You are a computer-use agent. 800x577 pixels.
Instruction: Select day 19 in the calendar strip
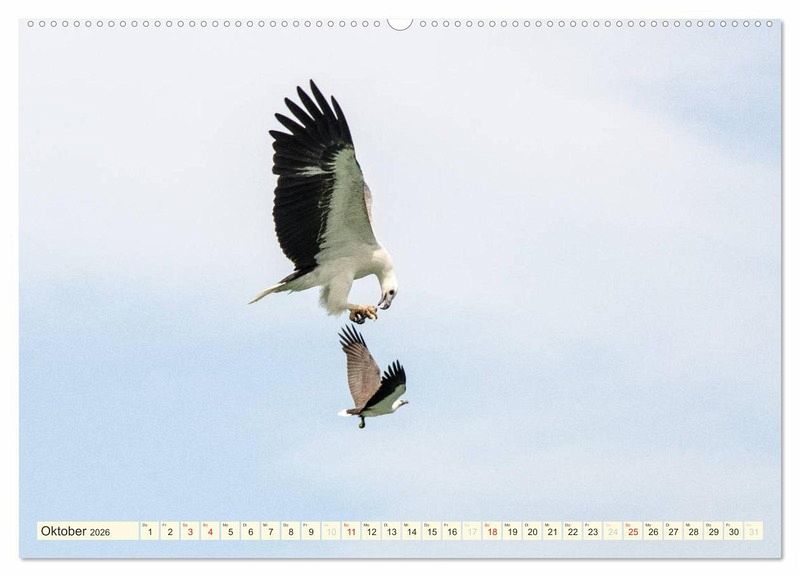coord(512,531)
